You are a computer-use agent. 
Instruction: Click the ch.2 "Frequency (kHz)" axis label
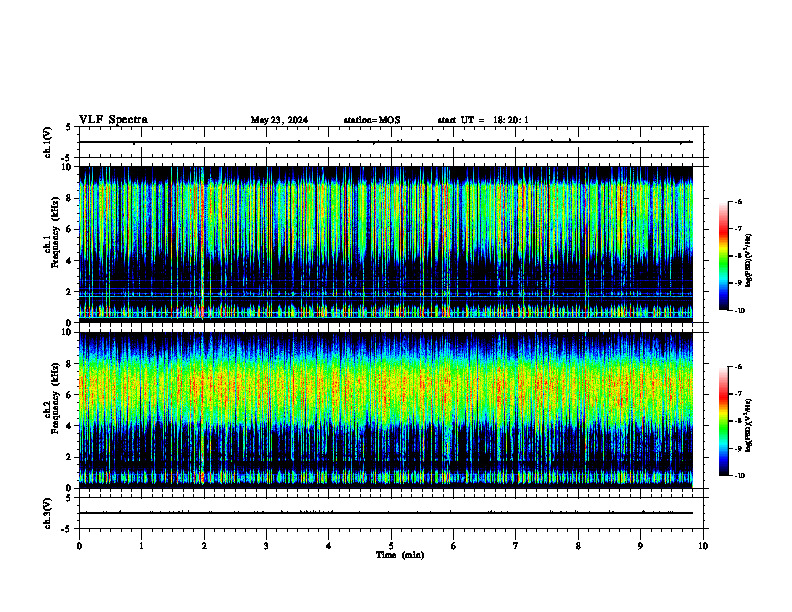tap(55, 398)
